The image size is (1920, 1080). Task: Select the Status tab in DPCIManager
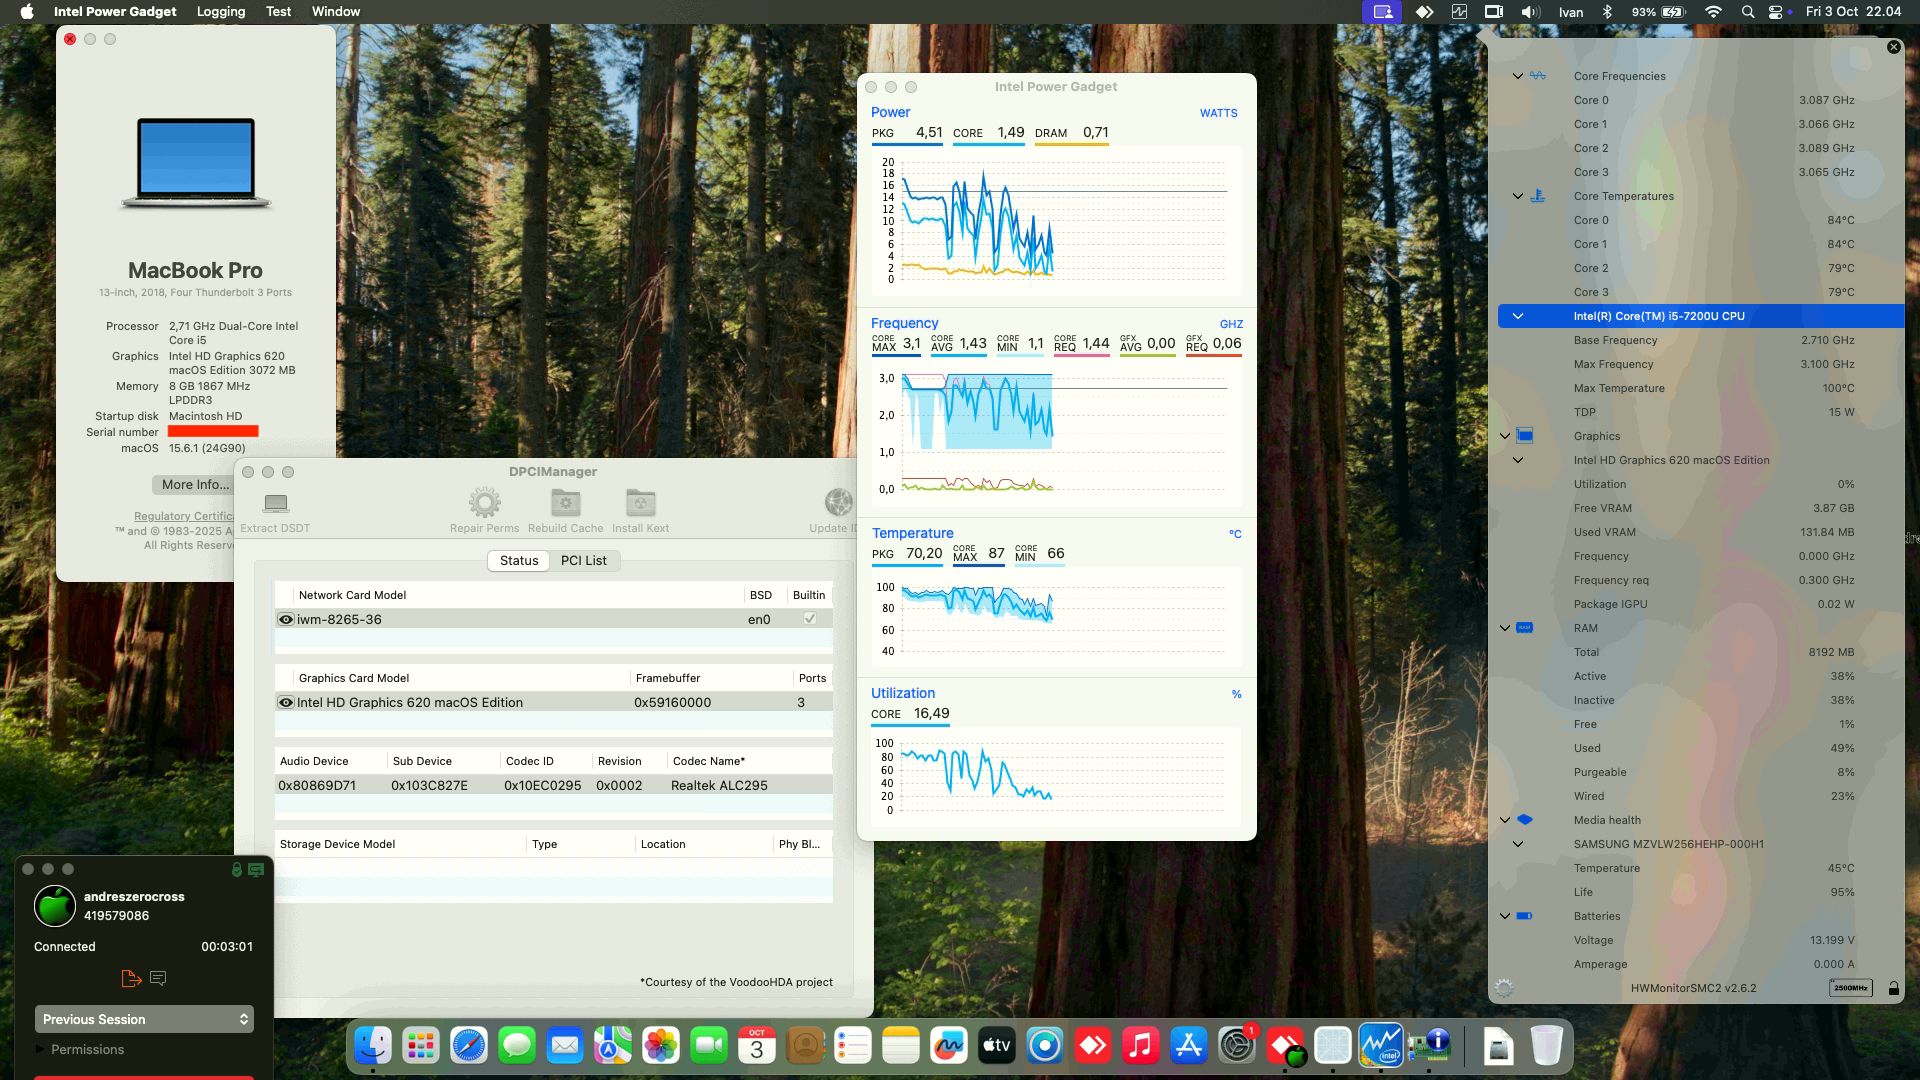coord(519,561)
